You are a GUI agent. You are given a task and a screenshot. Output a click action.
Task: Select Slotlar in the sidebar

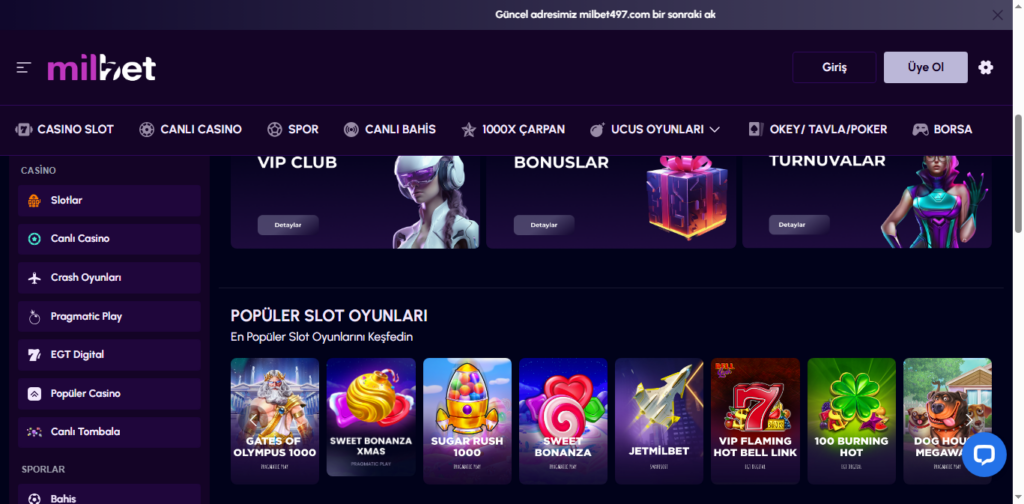[x=109, y=200]
